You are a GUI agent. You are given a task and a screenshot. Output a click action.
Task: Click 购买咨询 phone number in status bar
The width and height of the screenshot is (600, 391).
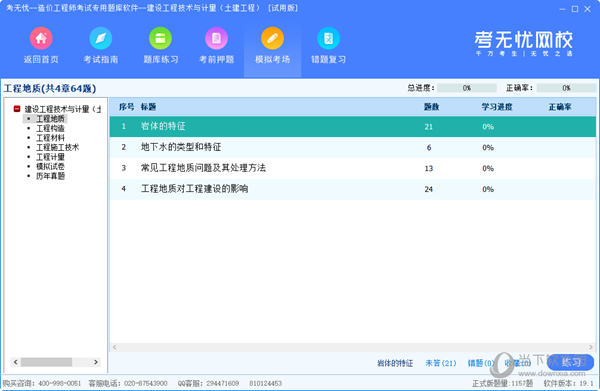point(60,383)
